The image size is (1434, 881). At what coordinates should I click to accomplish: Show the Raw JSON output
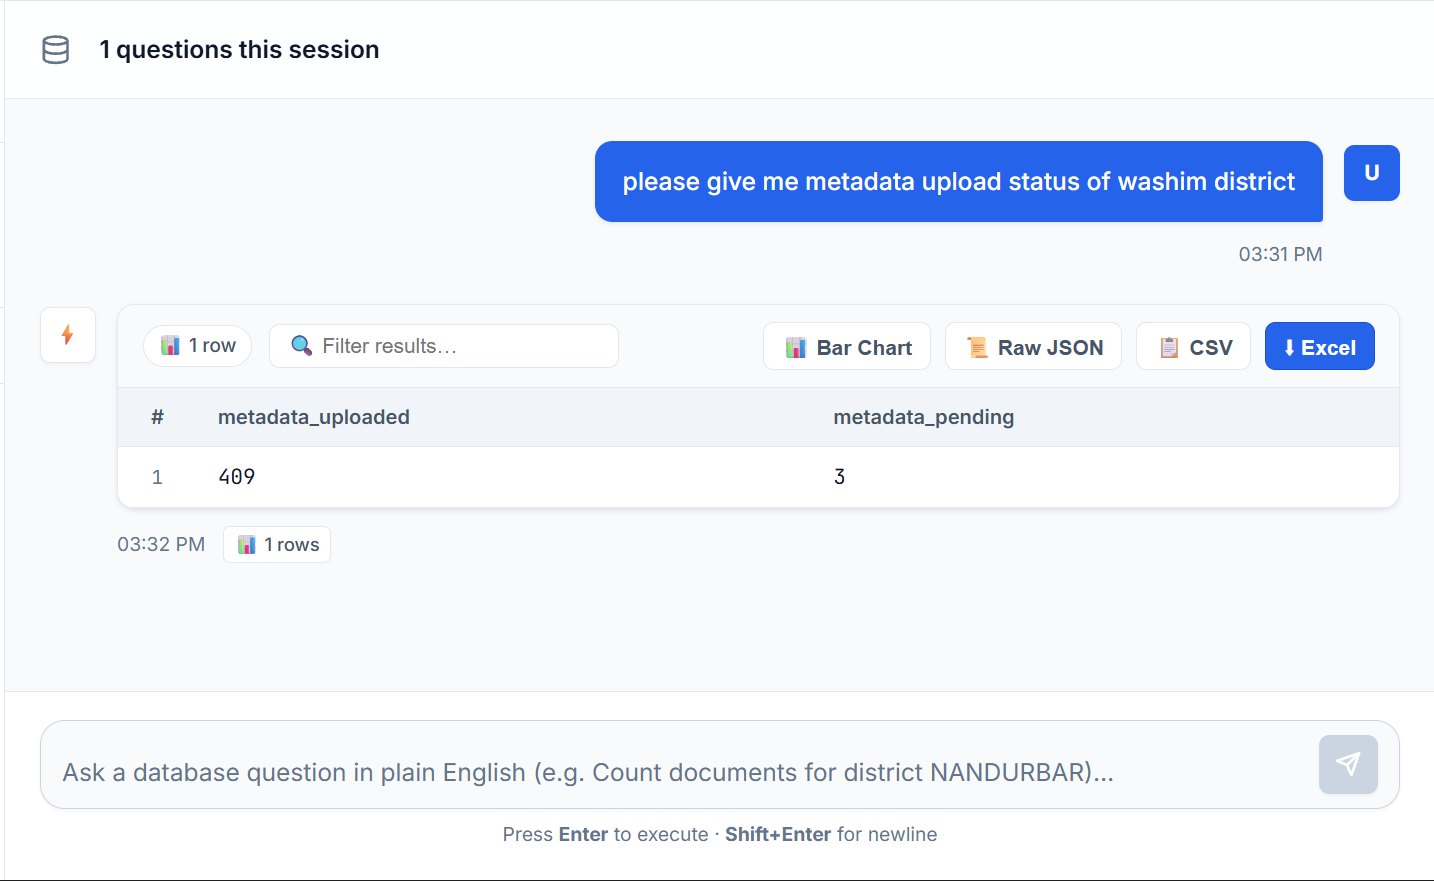coord(1033,347)
